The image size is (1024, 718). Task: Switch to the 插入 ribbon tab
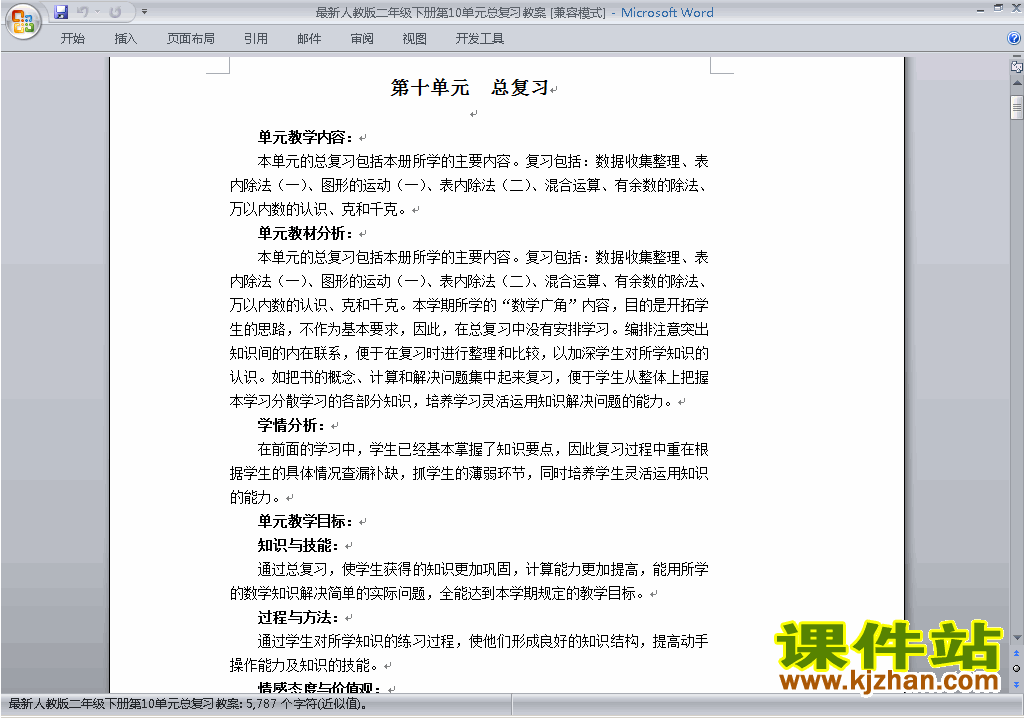coord(125,39)
